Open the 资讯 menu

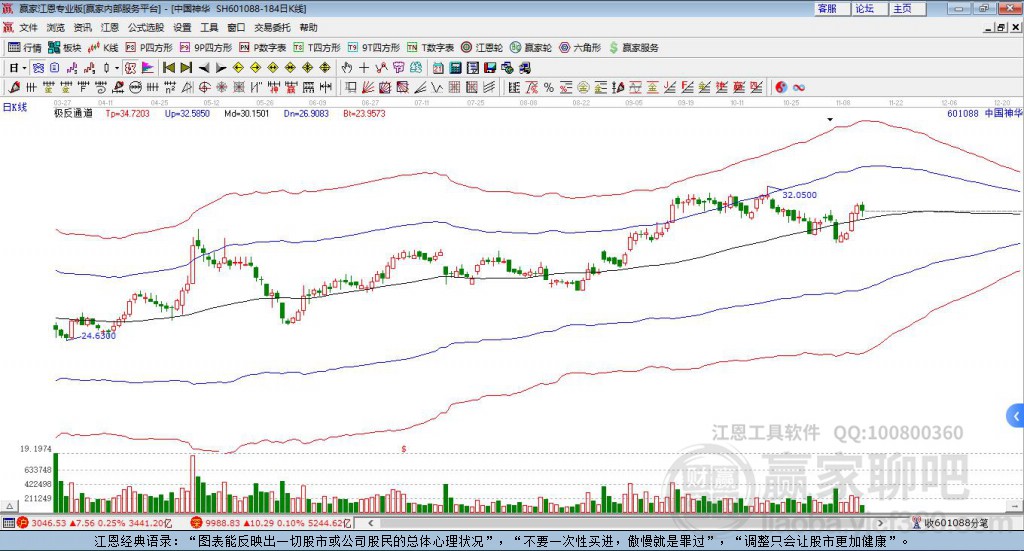pyautogui.click(x=82, y=27)
